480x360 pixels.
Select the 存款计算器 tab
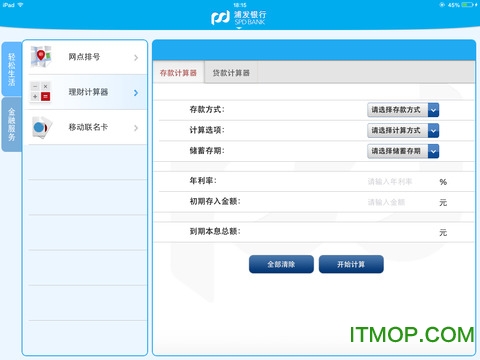178,72
